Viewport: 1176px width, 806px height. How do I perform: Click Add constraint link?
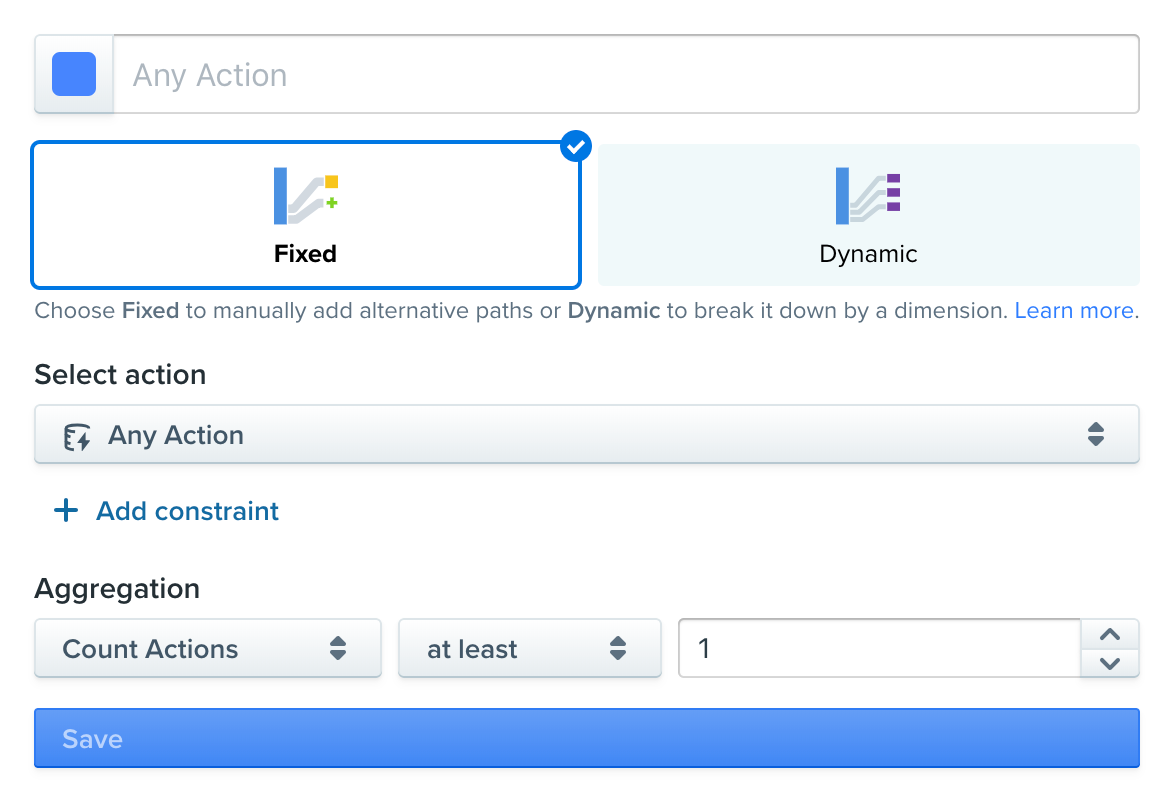click(x=187, y=511)
